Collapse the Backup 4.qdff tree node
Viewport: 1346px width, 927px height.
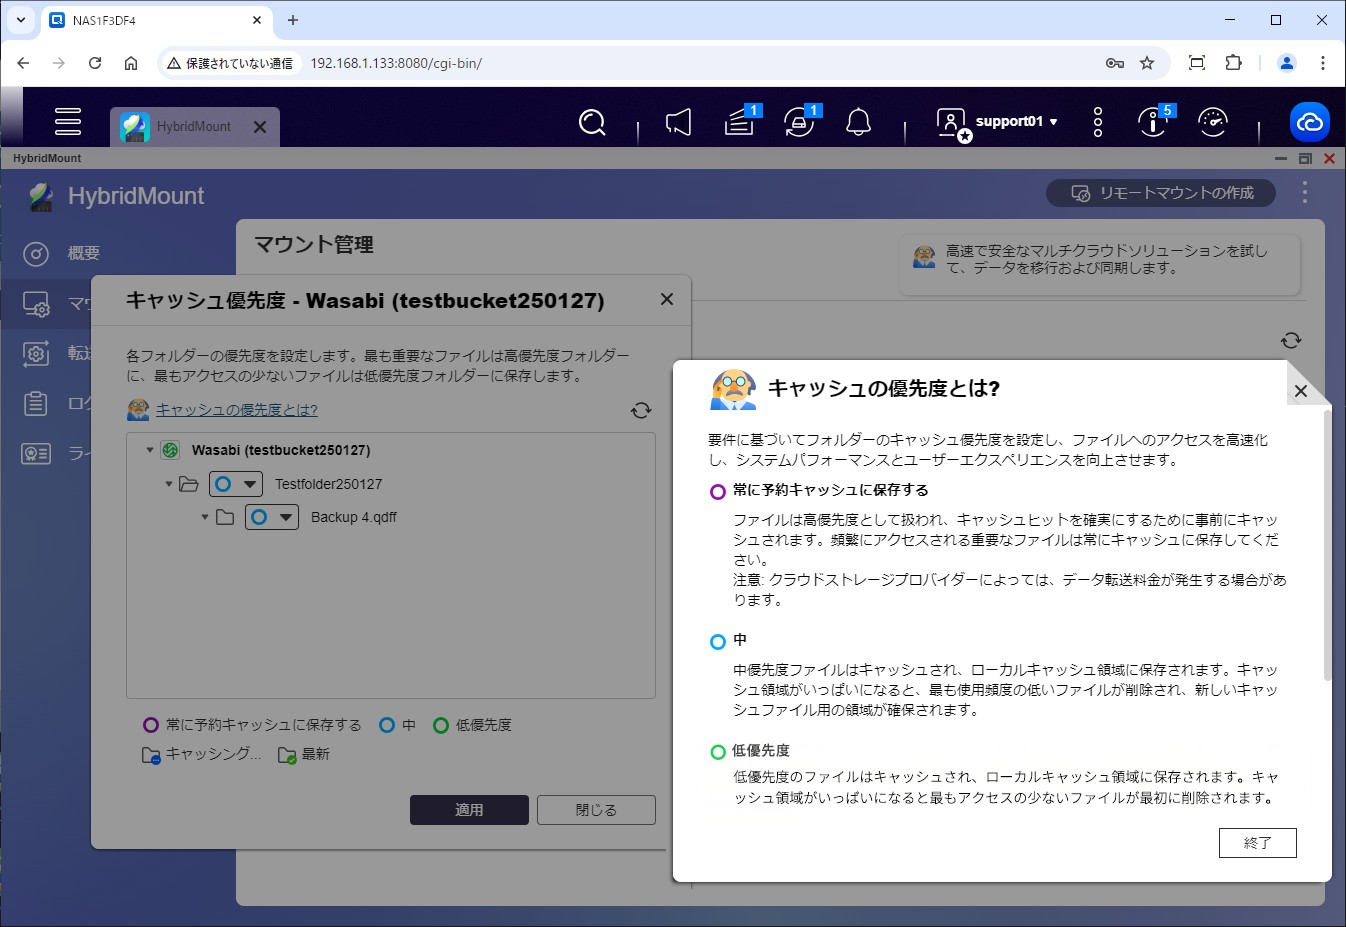click(x=205, y=517)
